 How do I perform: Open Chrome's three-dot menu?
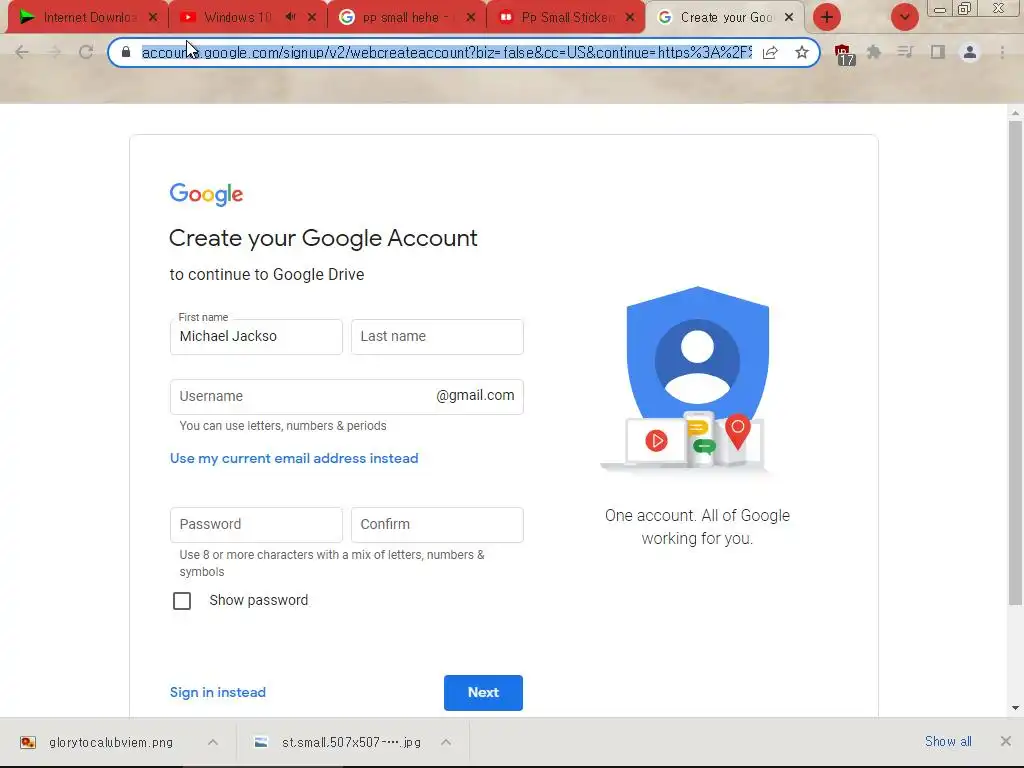[x=1002, y=52]
